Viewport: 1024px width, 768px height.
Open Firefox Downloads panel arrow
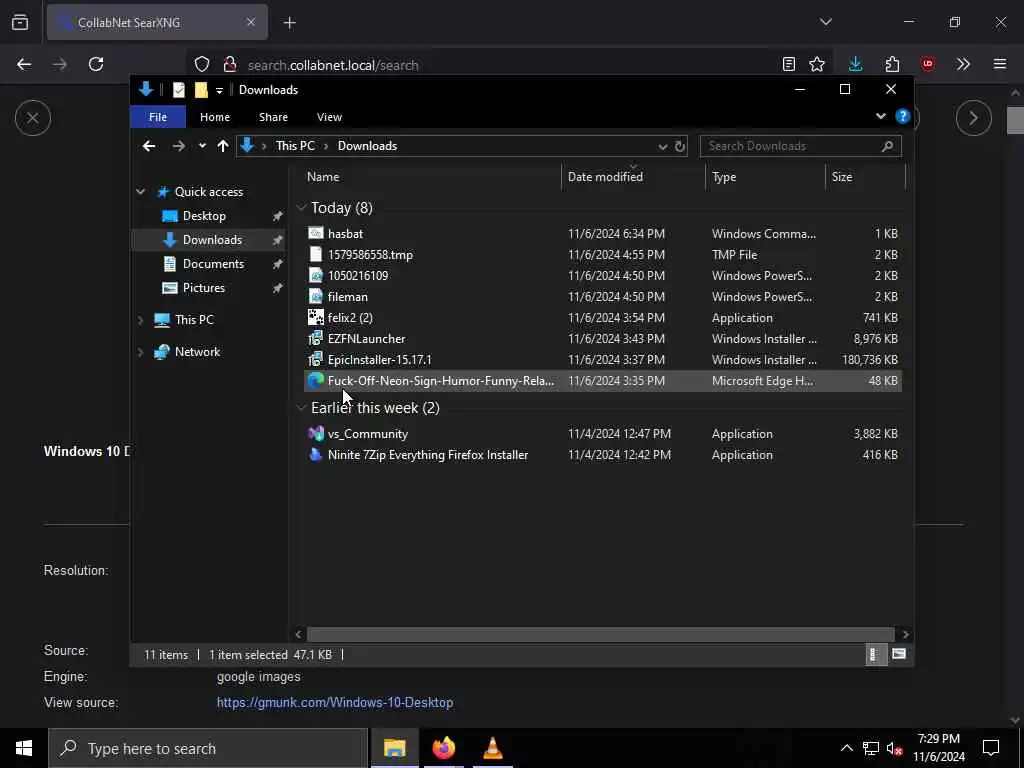click(855, 64)
